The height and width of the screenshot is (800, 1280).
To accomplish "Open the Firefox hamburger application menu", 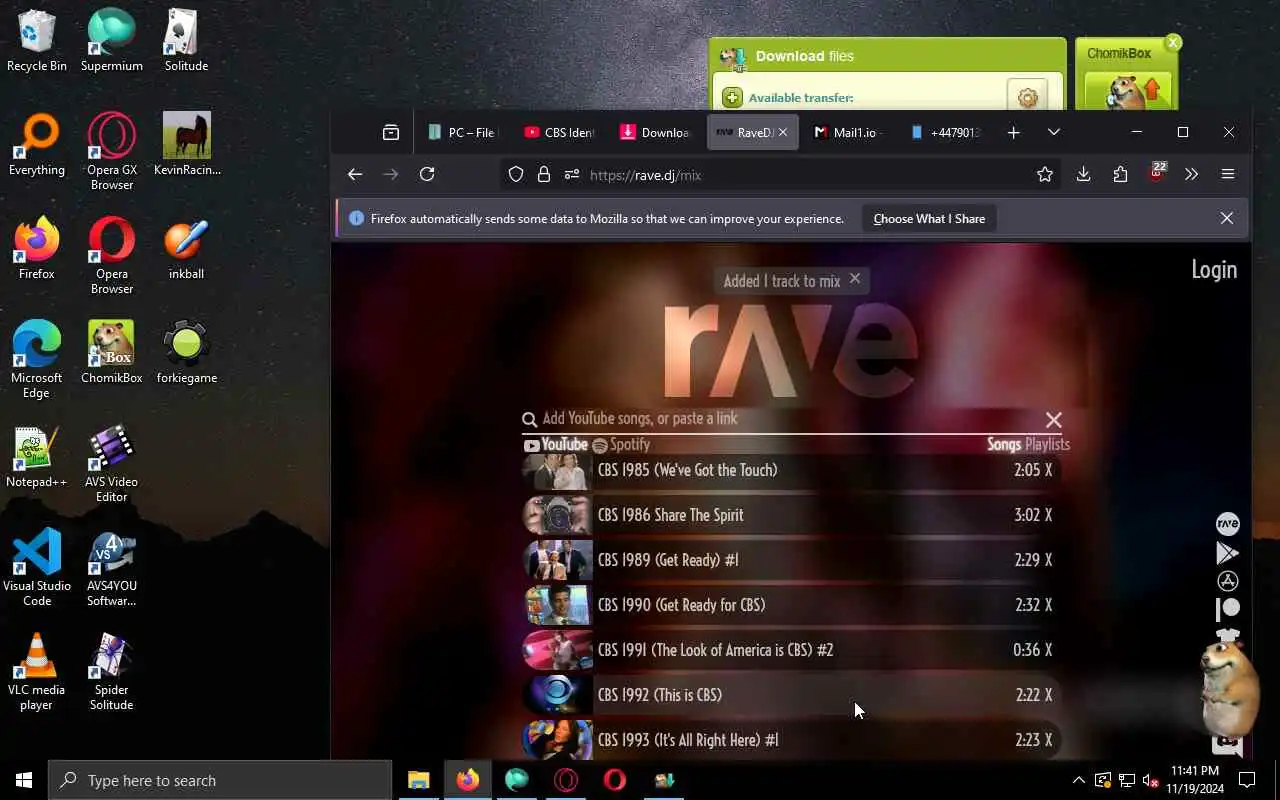I will (x=1228, y=174).
